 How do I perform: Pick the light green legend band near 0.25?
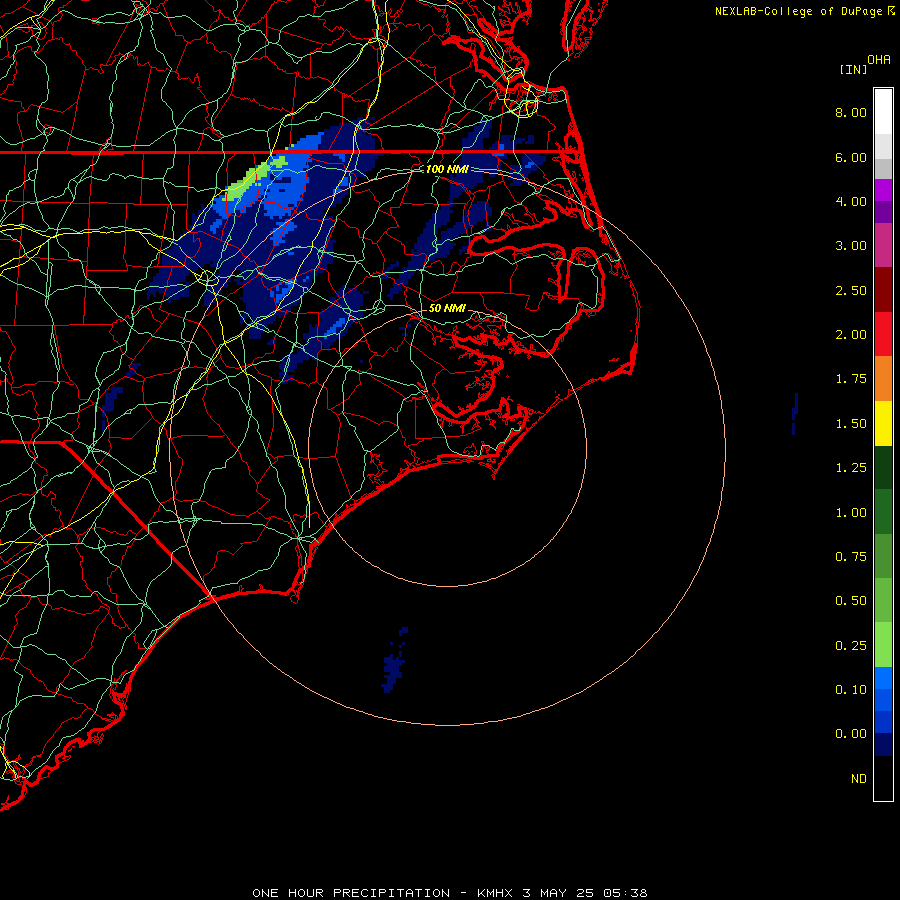[x=883, y=645]
